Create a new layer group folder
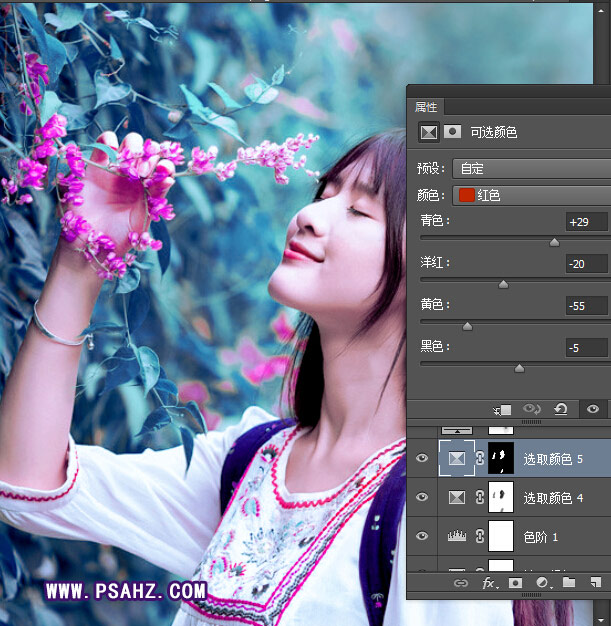This screenshot has width=611, height=626. pos(569,582)
